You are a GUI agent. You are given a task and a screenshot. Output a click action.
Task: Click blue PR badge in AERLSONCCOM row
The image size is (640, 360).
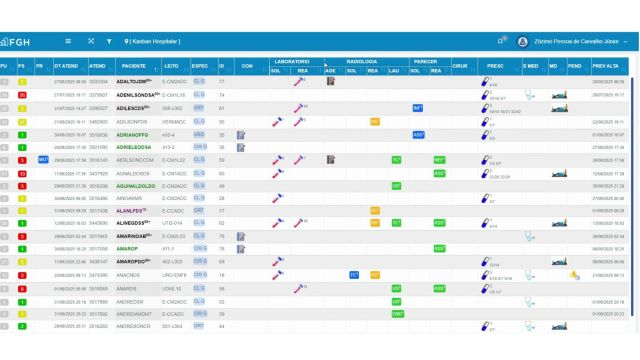tap(43, 160)
